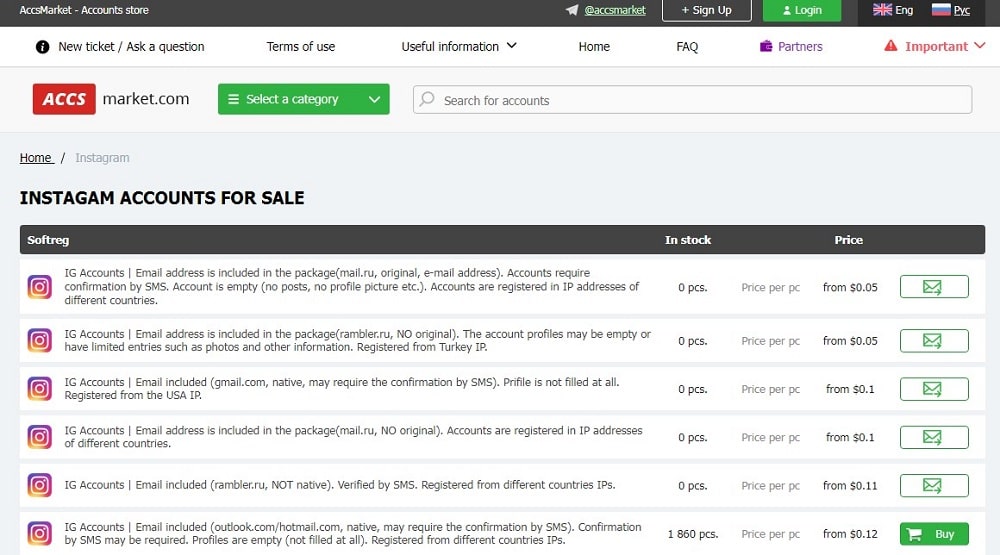Open the Select a category dropdown
Screen dimensions: 1000x555
(x=304, y=100)
